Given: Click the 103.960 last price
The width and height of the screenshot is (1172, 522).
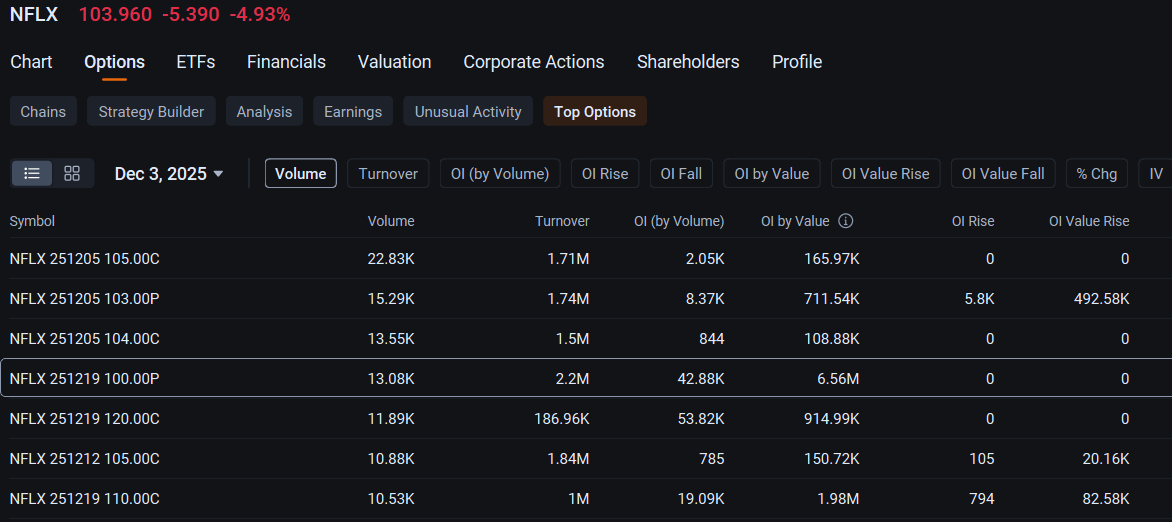Looking at the screenshot, I should 115,13.
